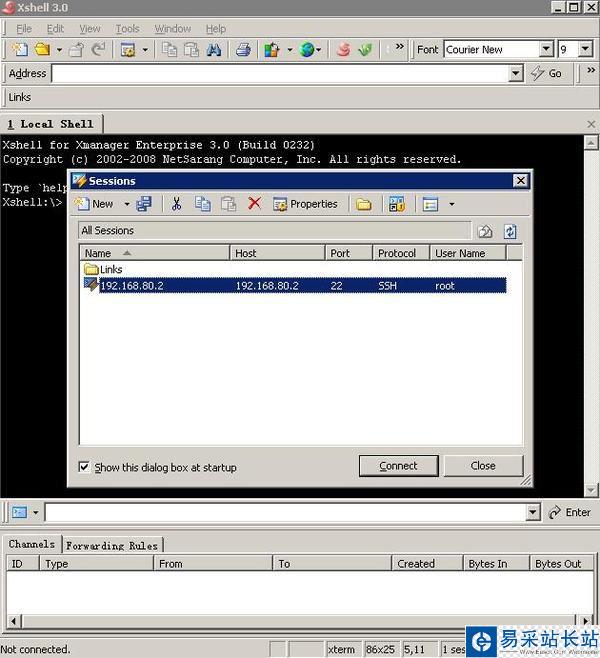Click inside the compose bar input field
The image size is (600, 658).
click(x=285, y=512)
